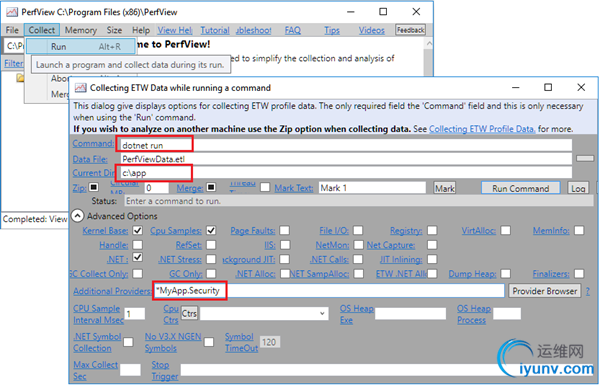
Task: Click the OS Heap Exe field
Action: coord(410,313)
